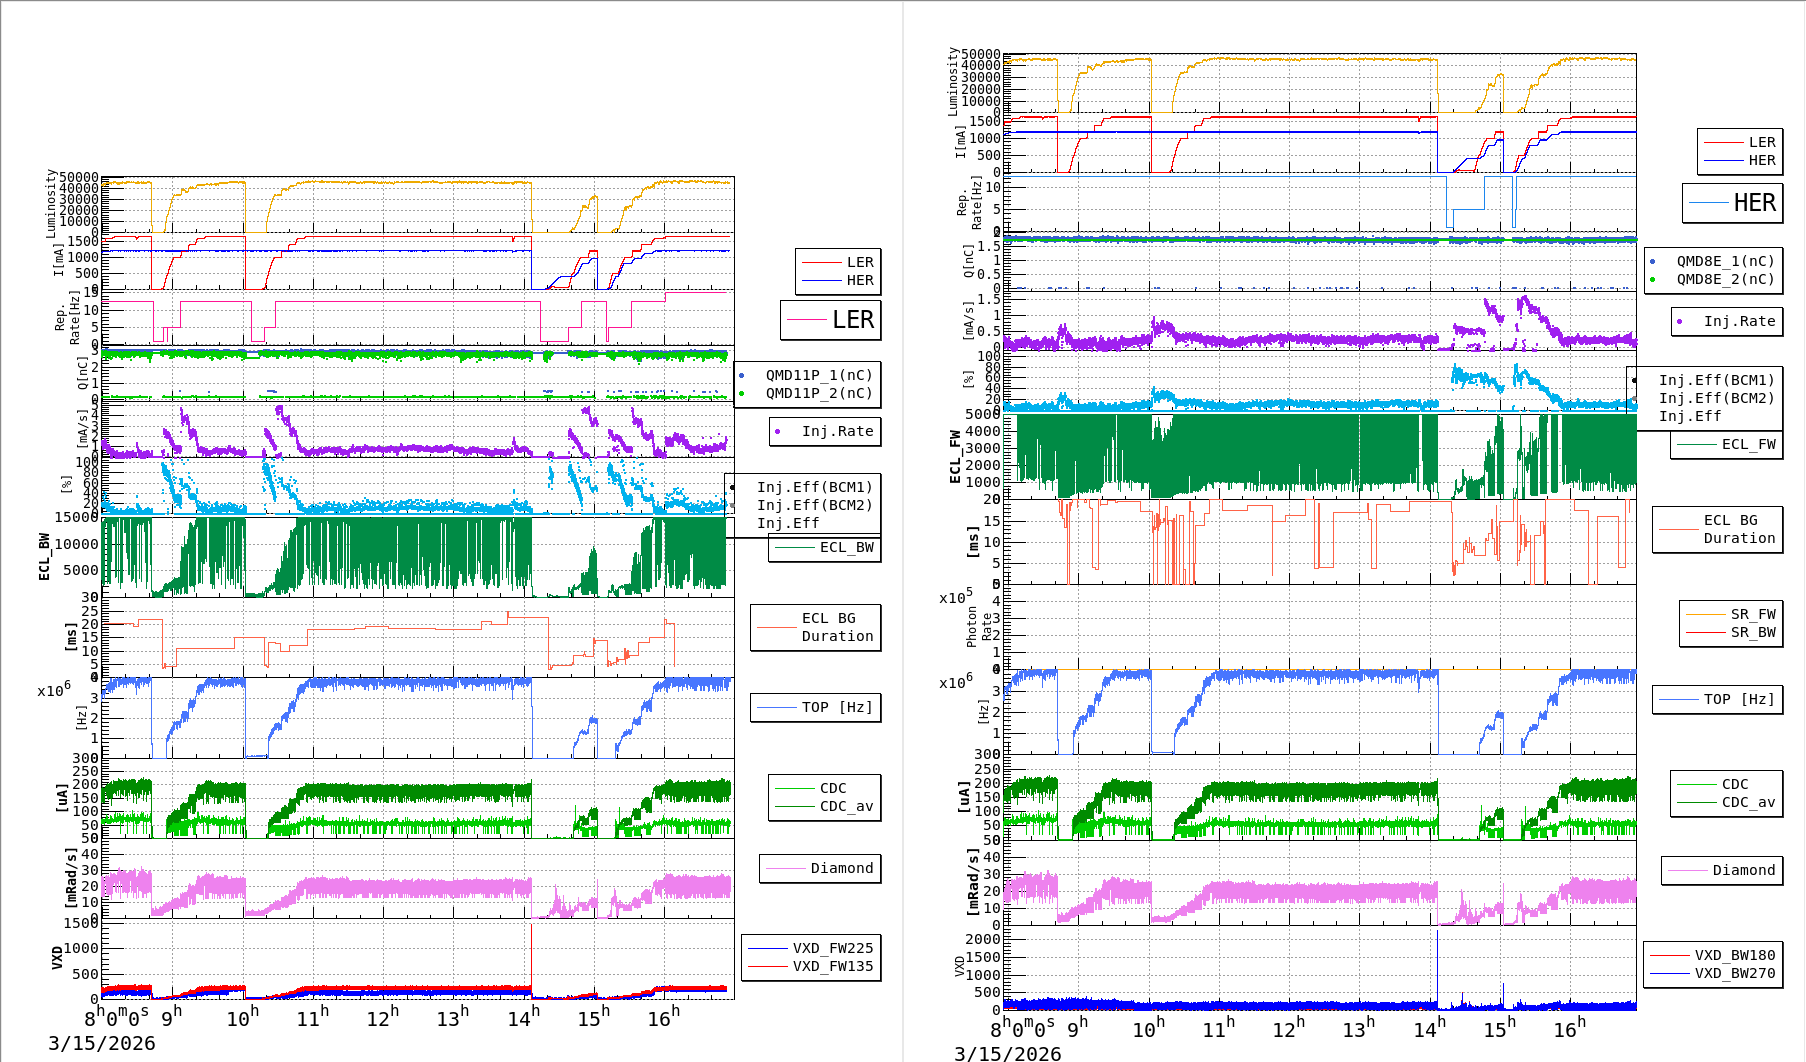Viewport: 1806px width, 1062px height.
Task: Click the large LER label box
Action: click(x=830, y=320)
